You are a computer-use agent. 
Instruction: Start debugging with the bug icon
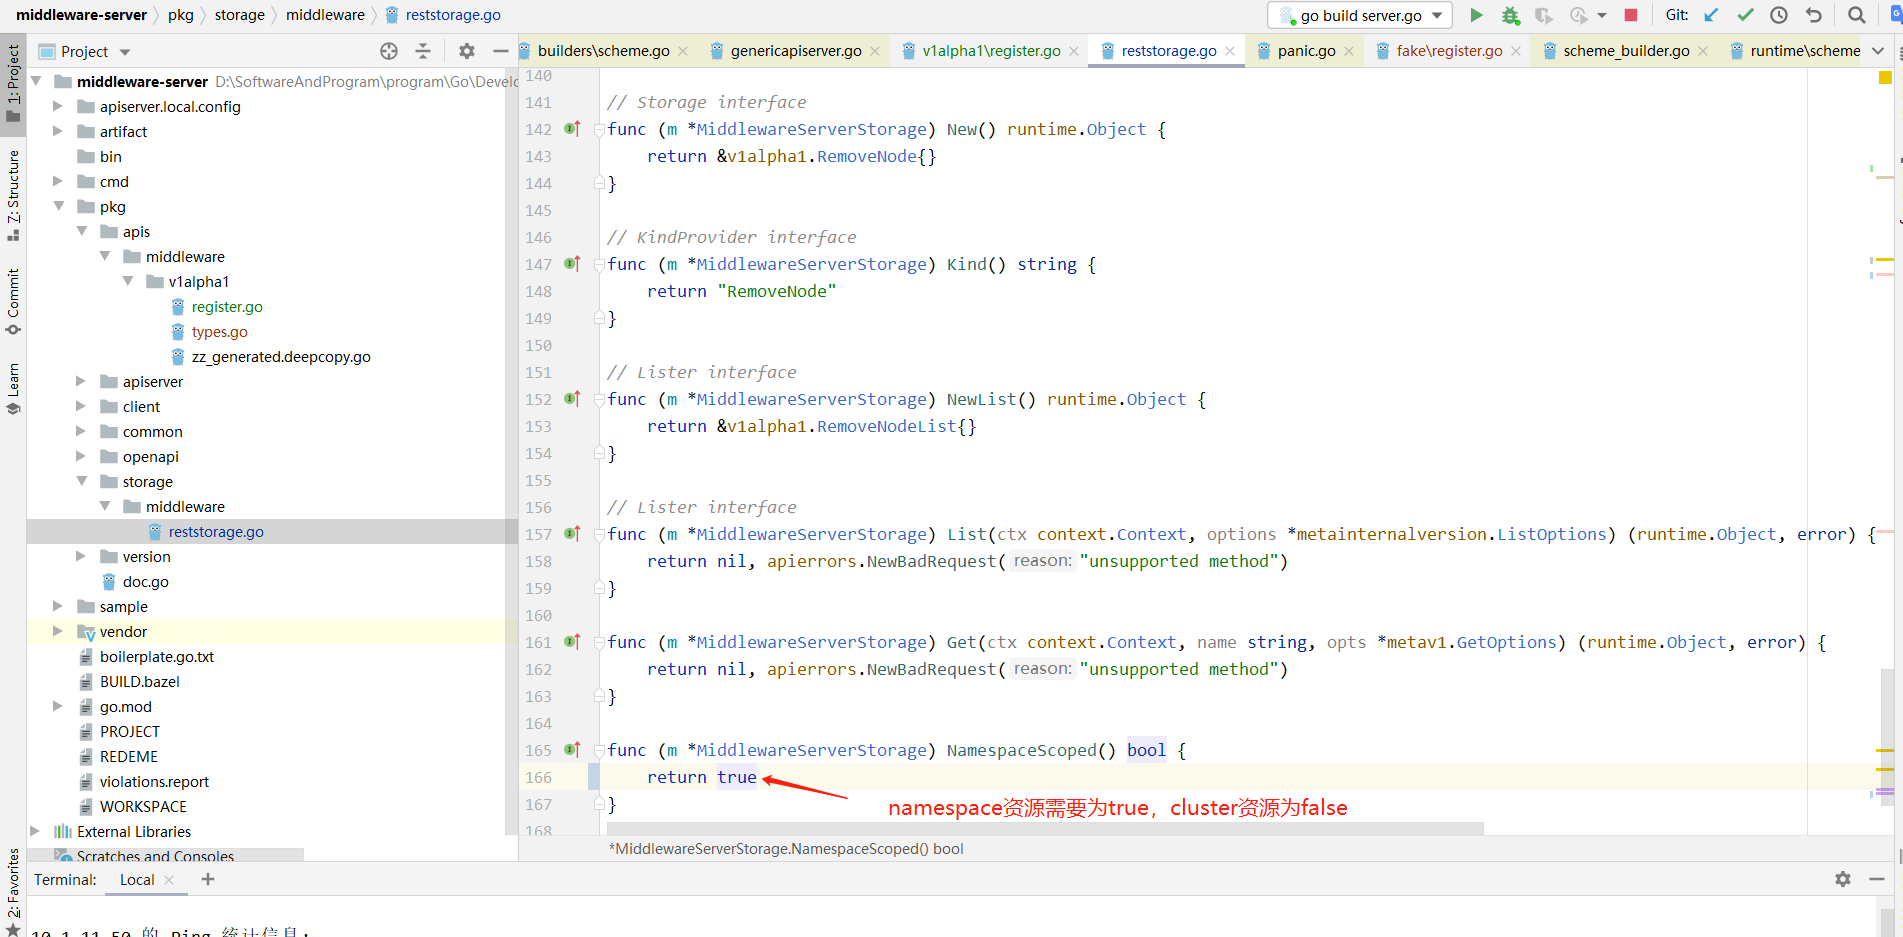click(1510, 15)
